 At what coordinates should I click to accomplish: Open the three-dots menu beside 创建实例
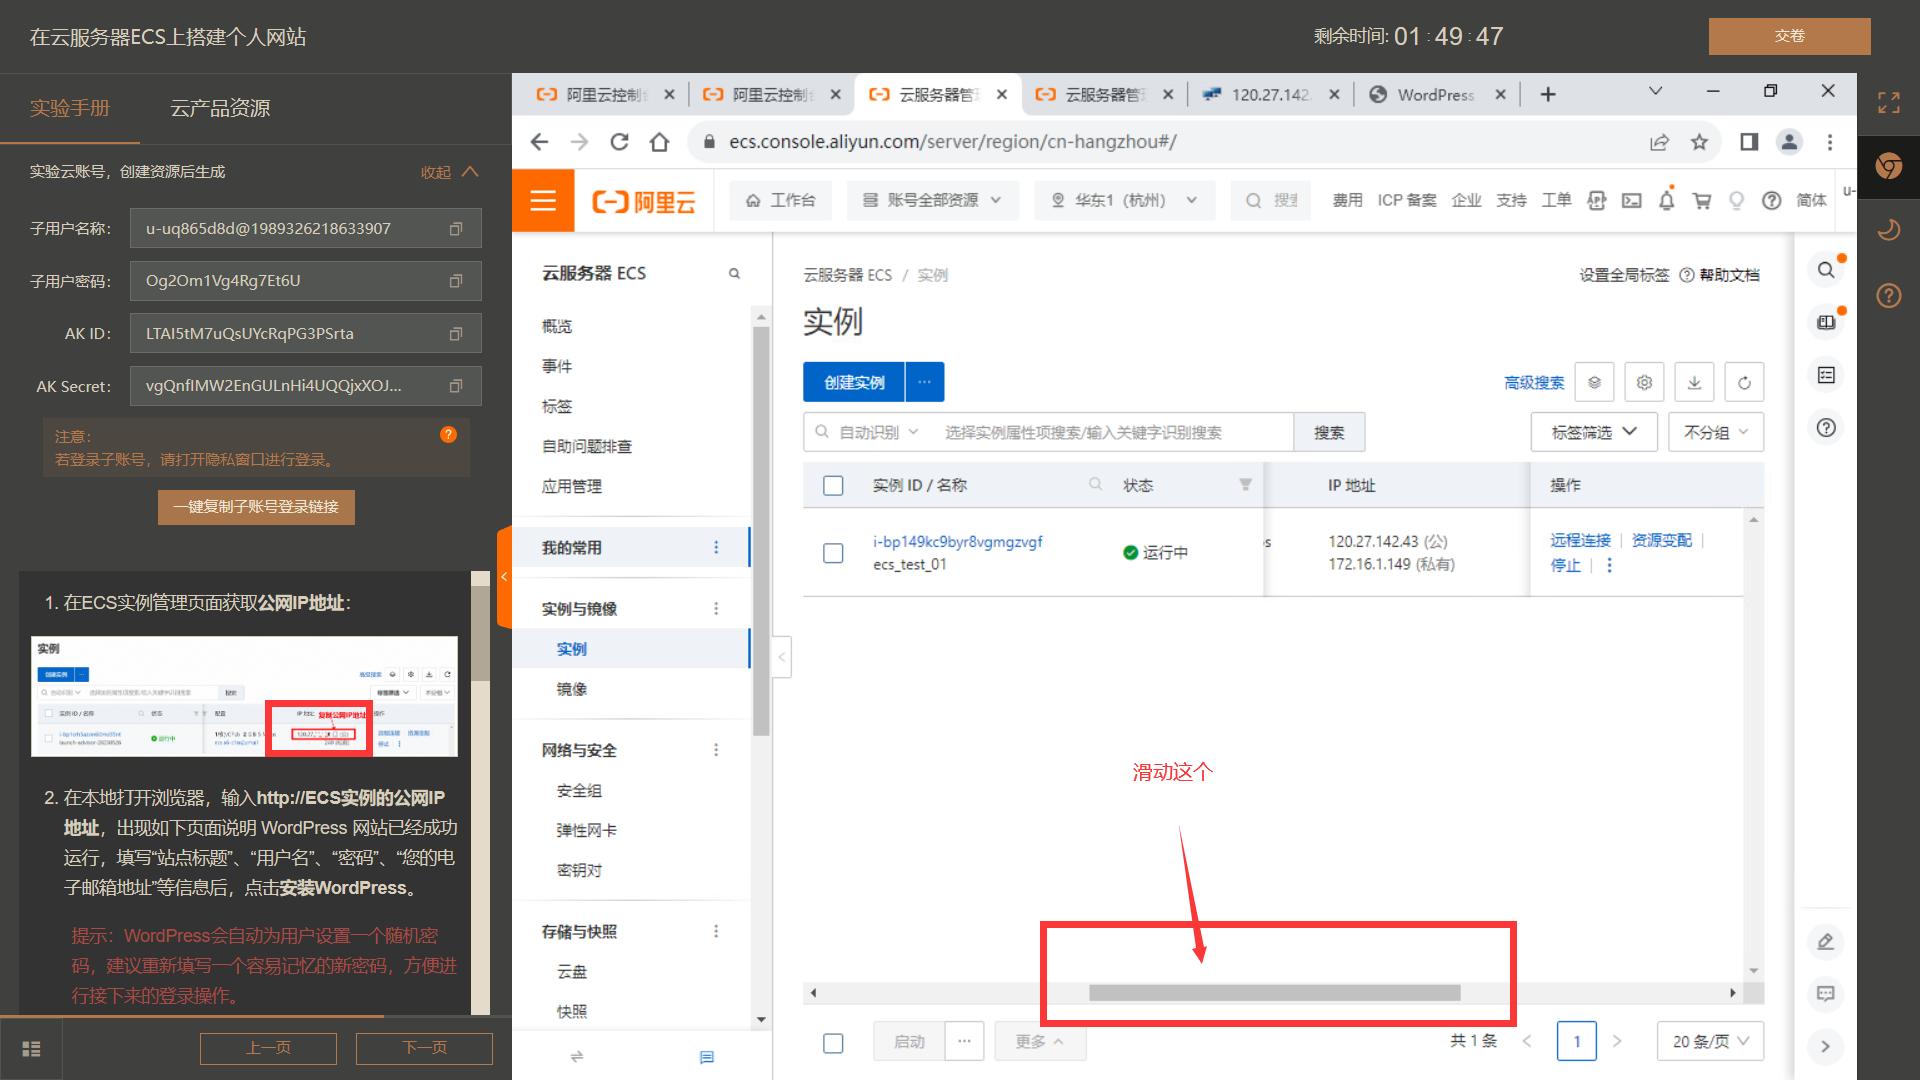(925, 382)
